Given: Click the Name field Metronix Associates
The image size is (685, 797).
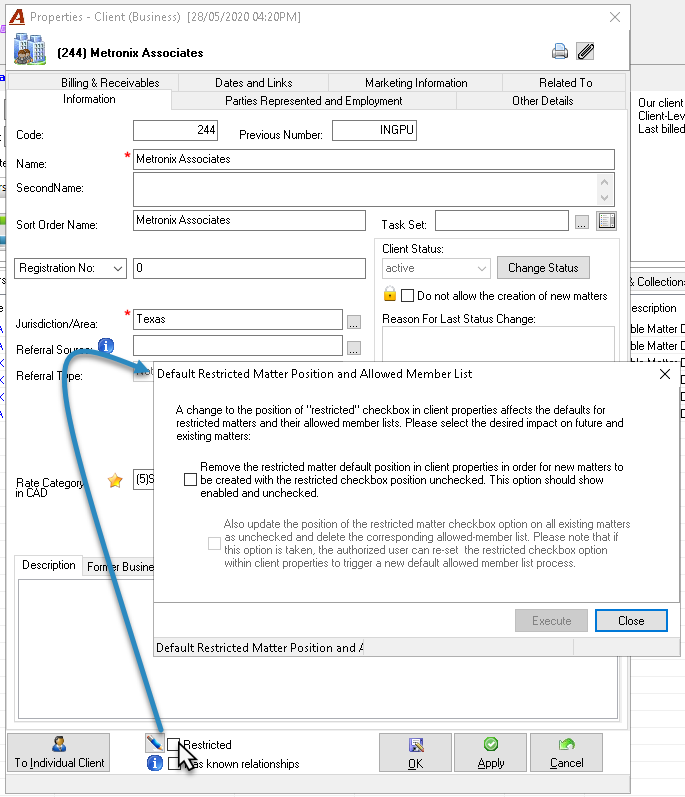Looking at the screenshot, I should (373, 159).
